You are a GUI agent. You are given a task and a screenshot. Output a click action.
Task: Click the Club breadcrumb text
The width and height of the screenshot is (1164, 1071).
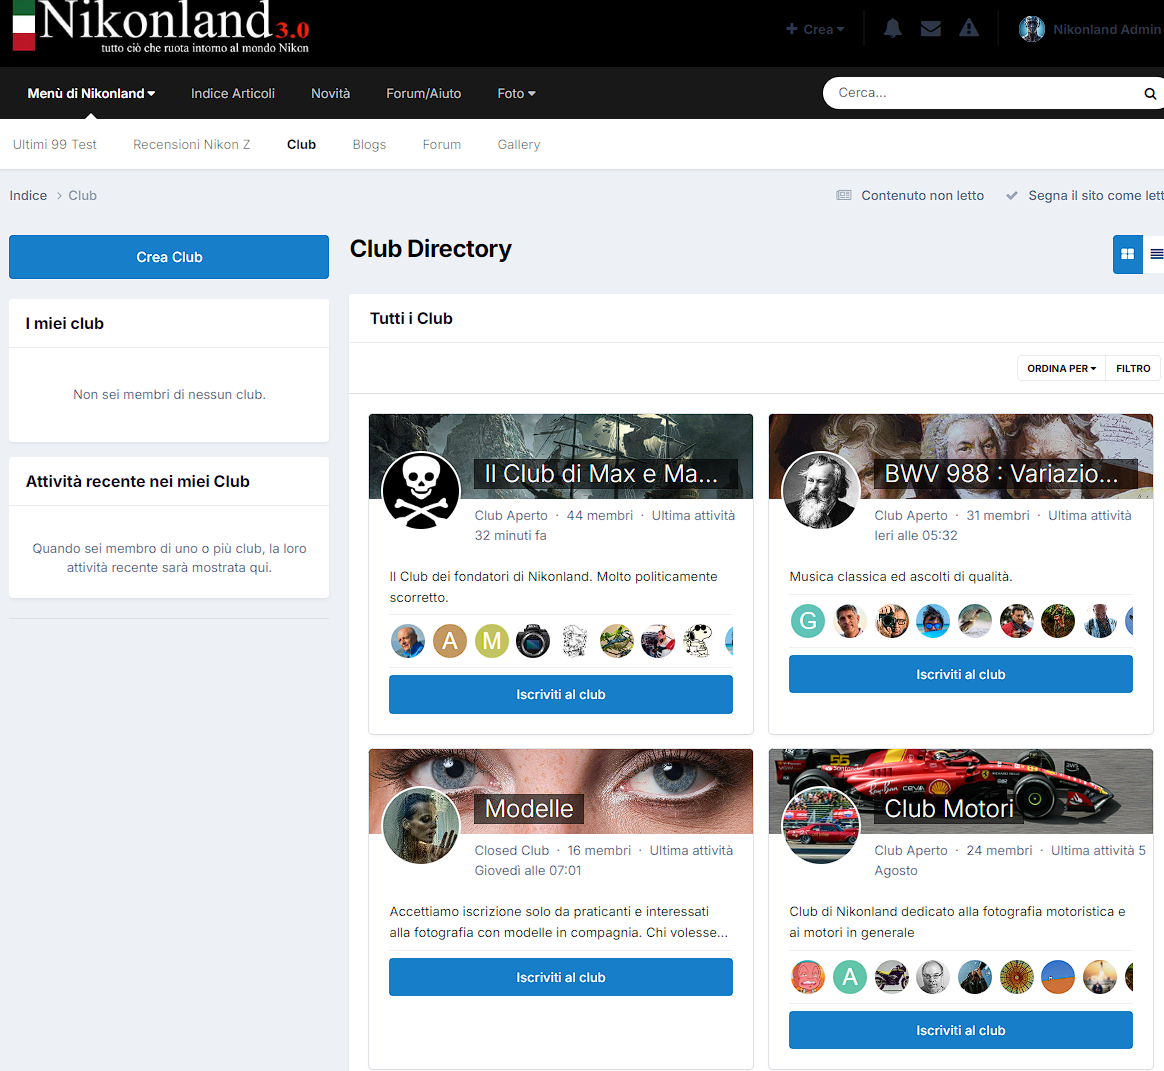pos(82,195)
